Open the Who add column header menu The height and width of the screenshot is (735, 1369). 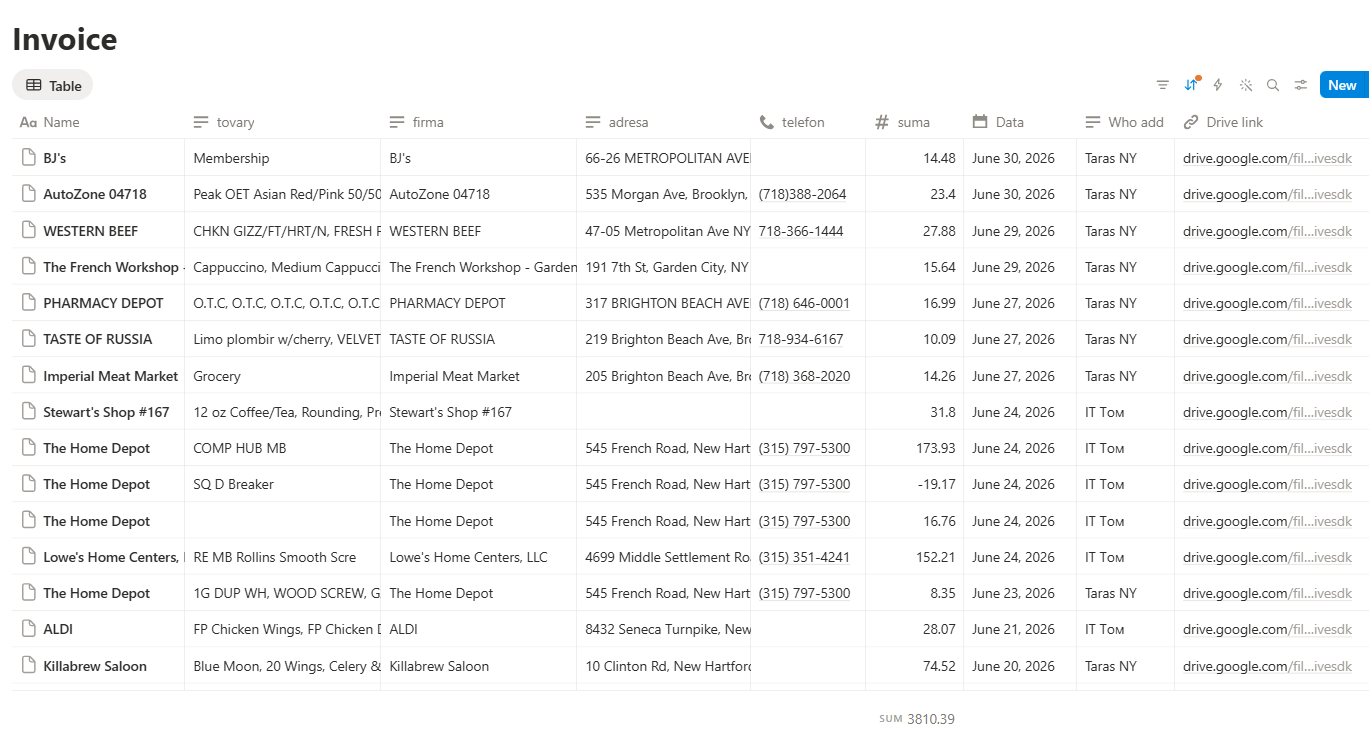point(1125,122)
